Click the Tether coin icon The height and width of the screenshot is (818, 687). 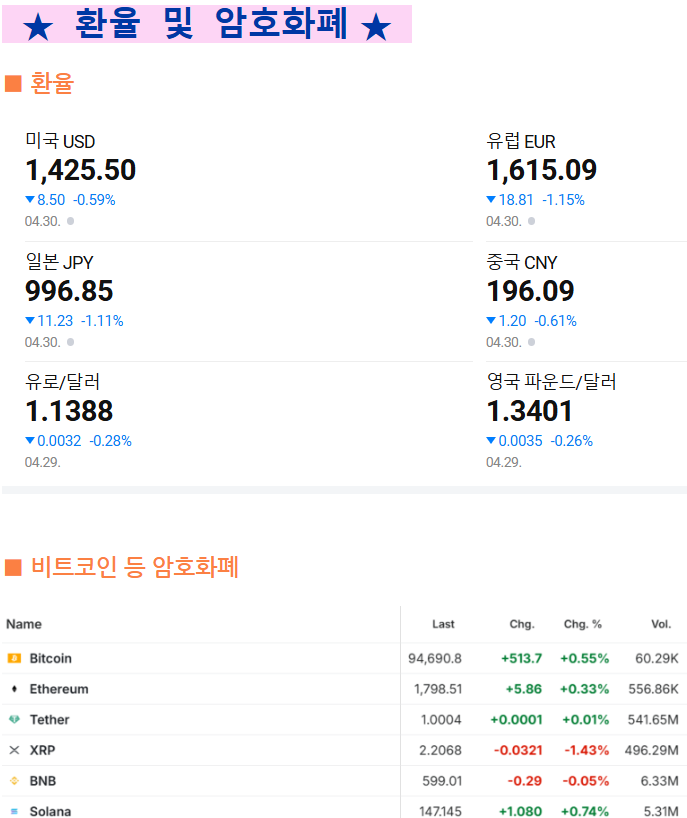[14, 719]
